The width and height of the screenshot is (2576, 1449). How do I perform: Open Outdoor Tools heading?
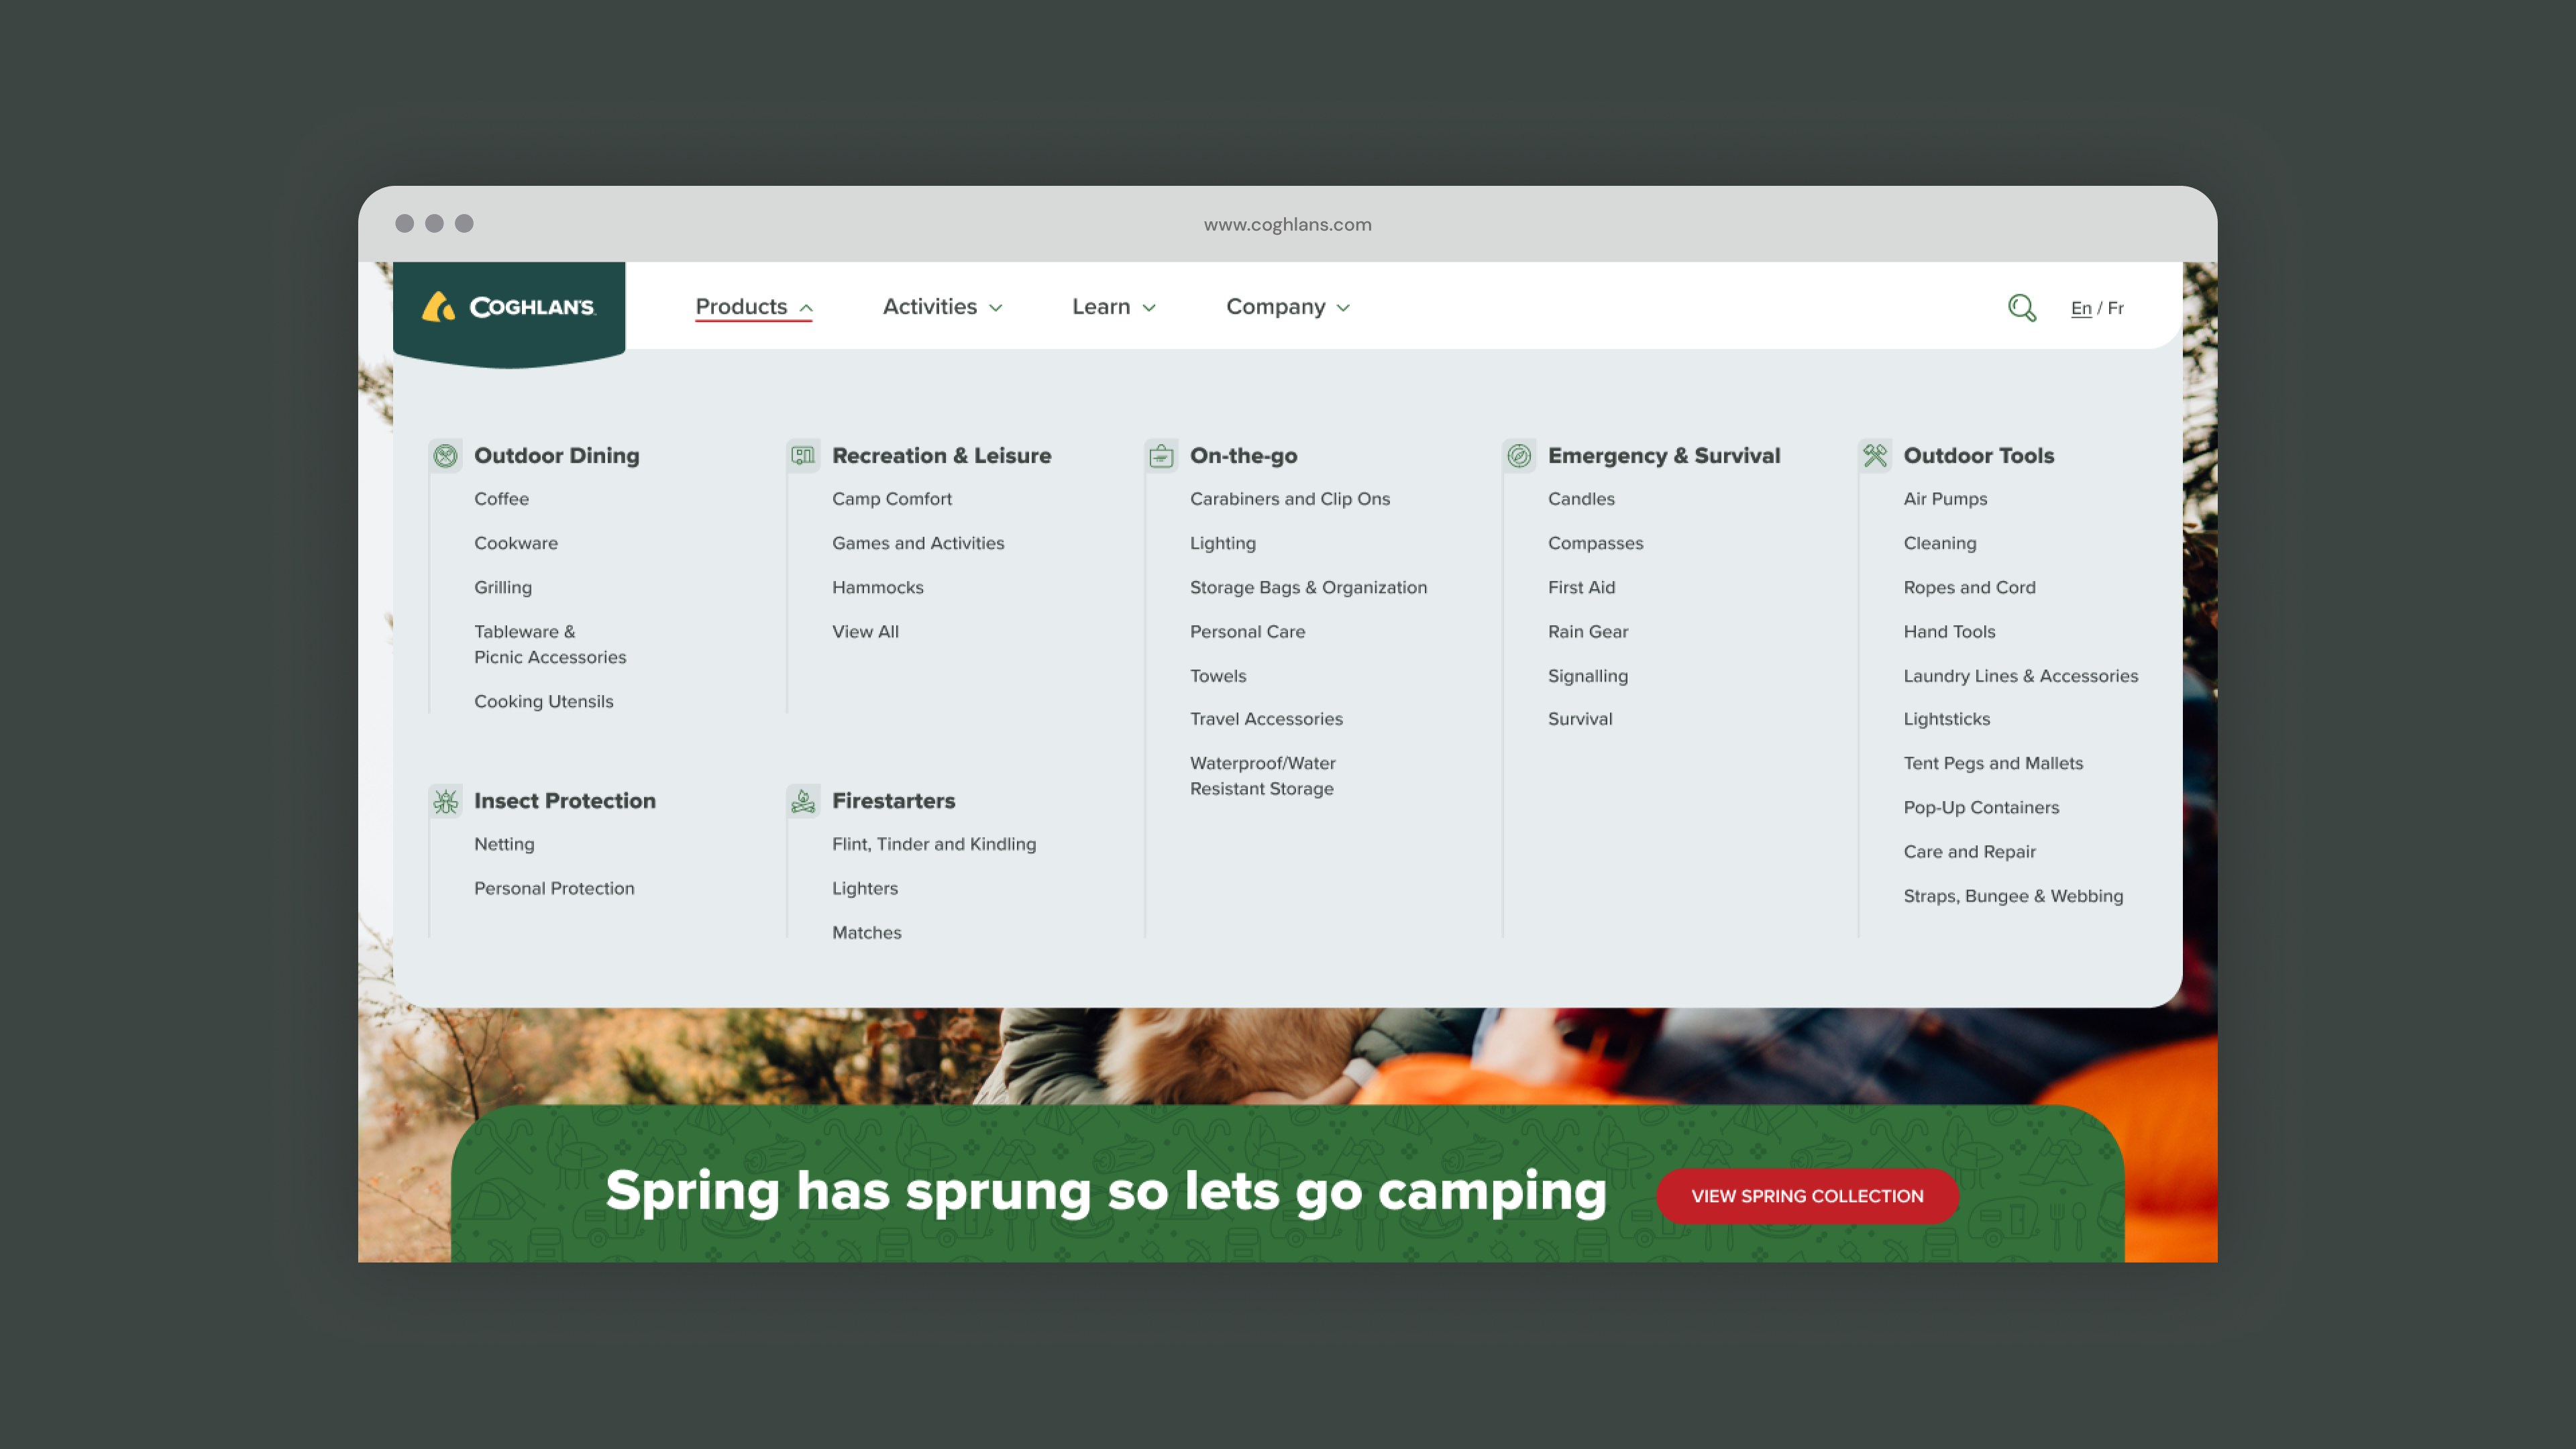coord(1978,456)
